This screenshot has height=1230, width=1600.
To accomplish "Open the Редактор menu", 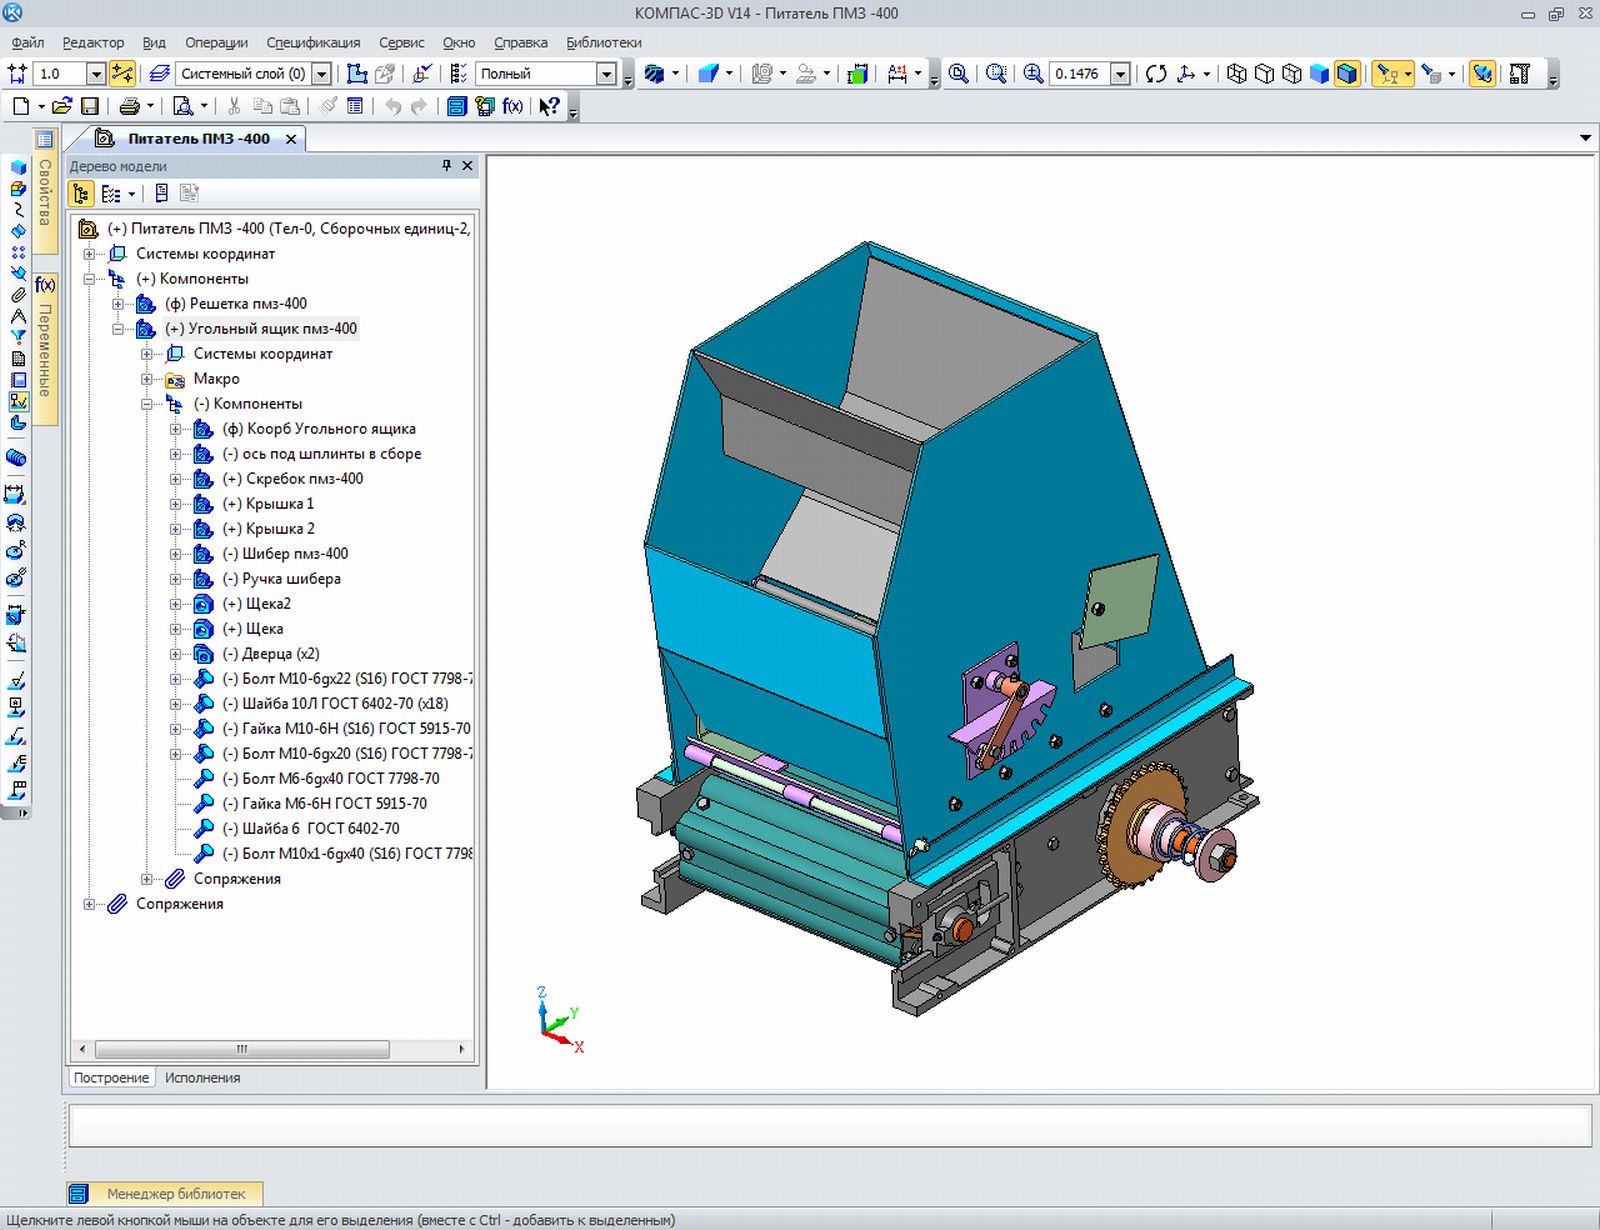I will pyautogui.click(x=93, y=43).
